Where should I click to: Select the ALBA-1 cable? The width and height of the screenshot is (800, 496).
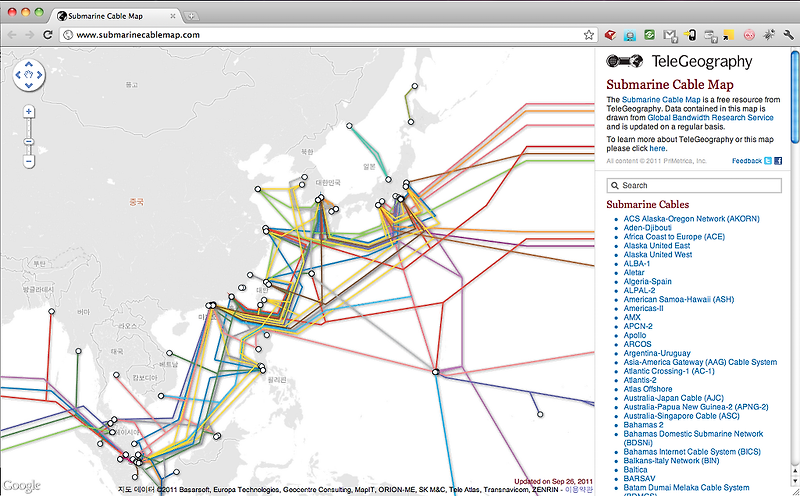[x=637, y=263]
